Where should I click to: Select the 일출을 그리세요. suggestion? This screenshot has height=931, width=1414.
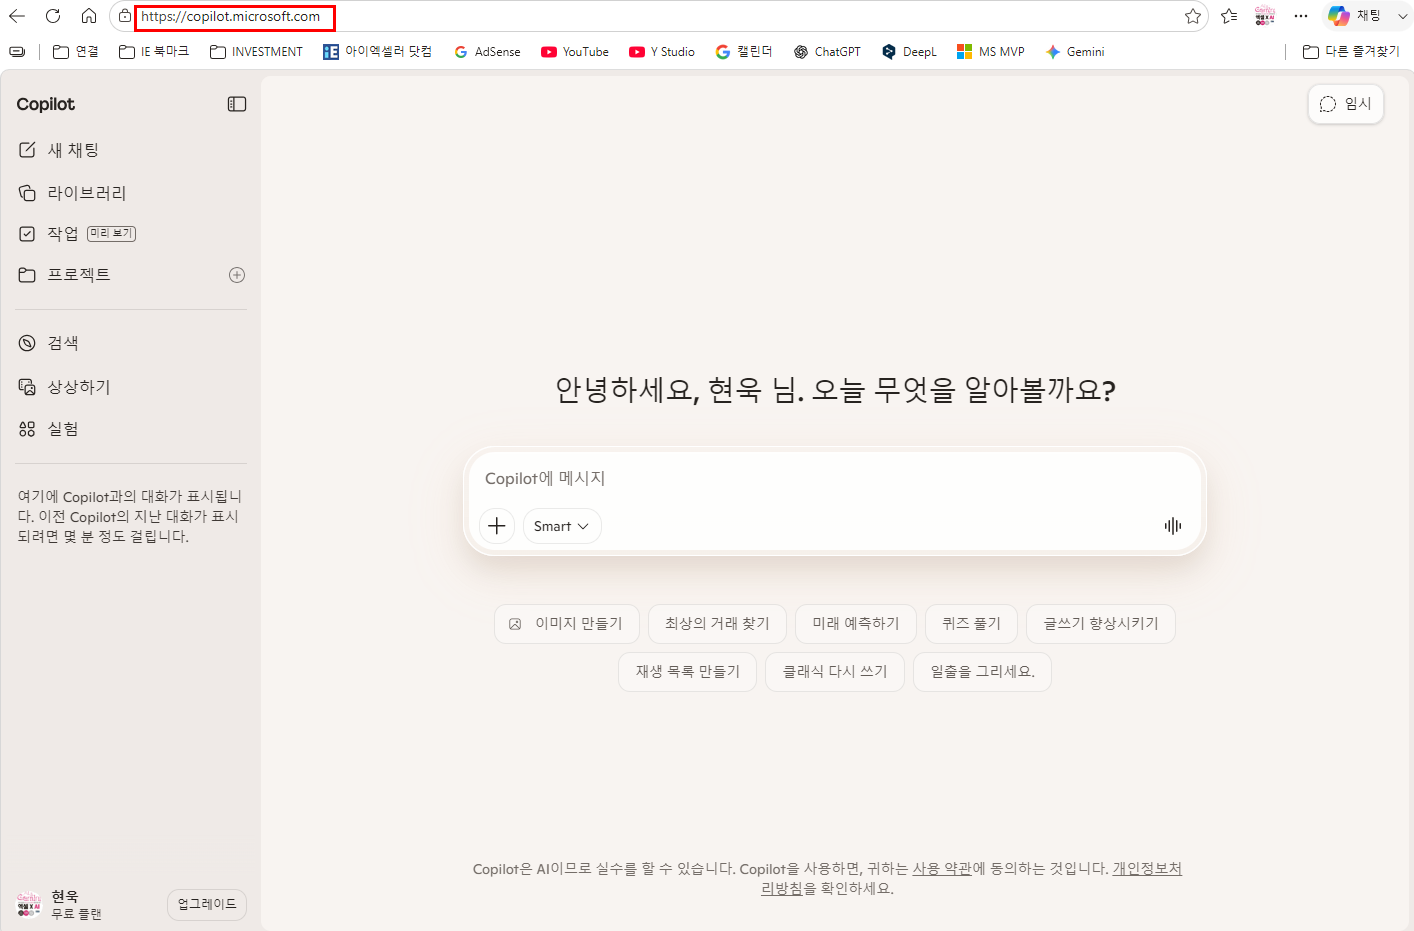[x=982, y=672]
